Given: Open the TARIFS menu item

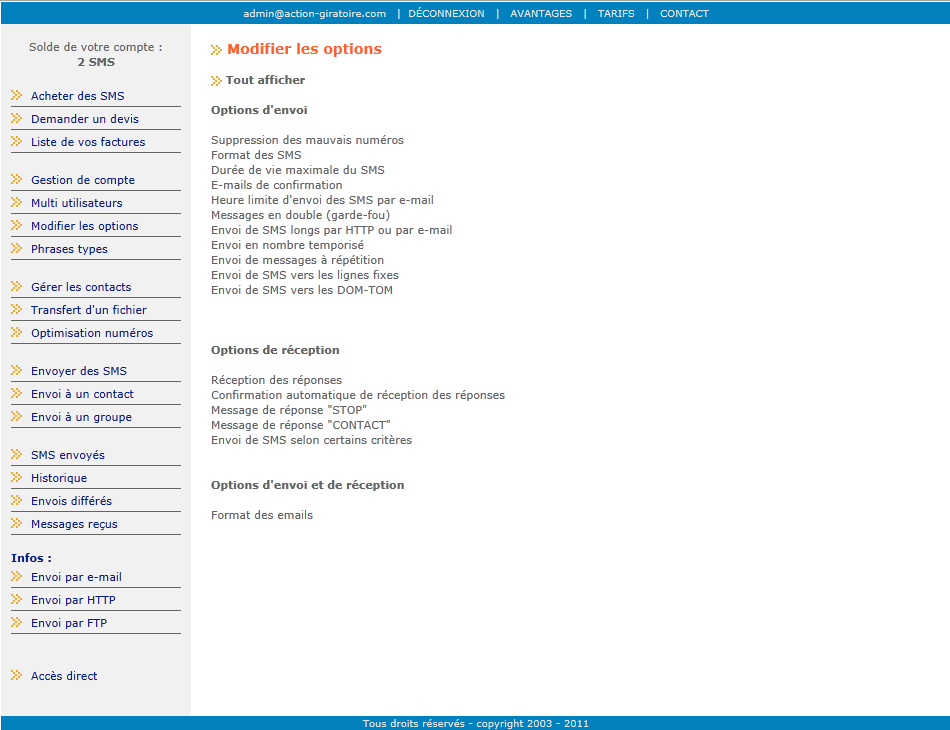Looking at the screenshot, I should click(x=616, y=13).
